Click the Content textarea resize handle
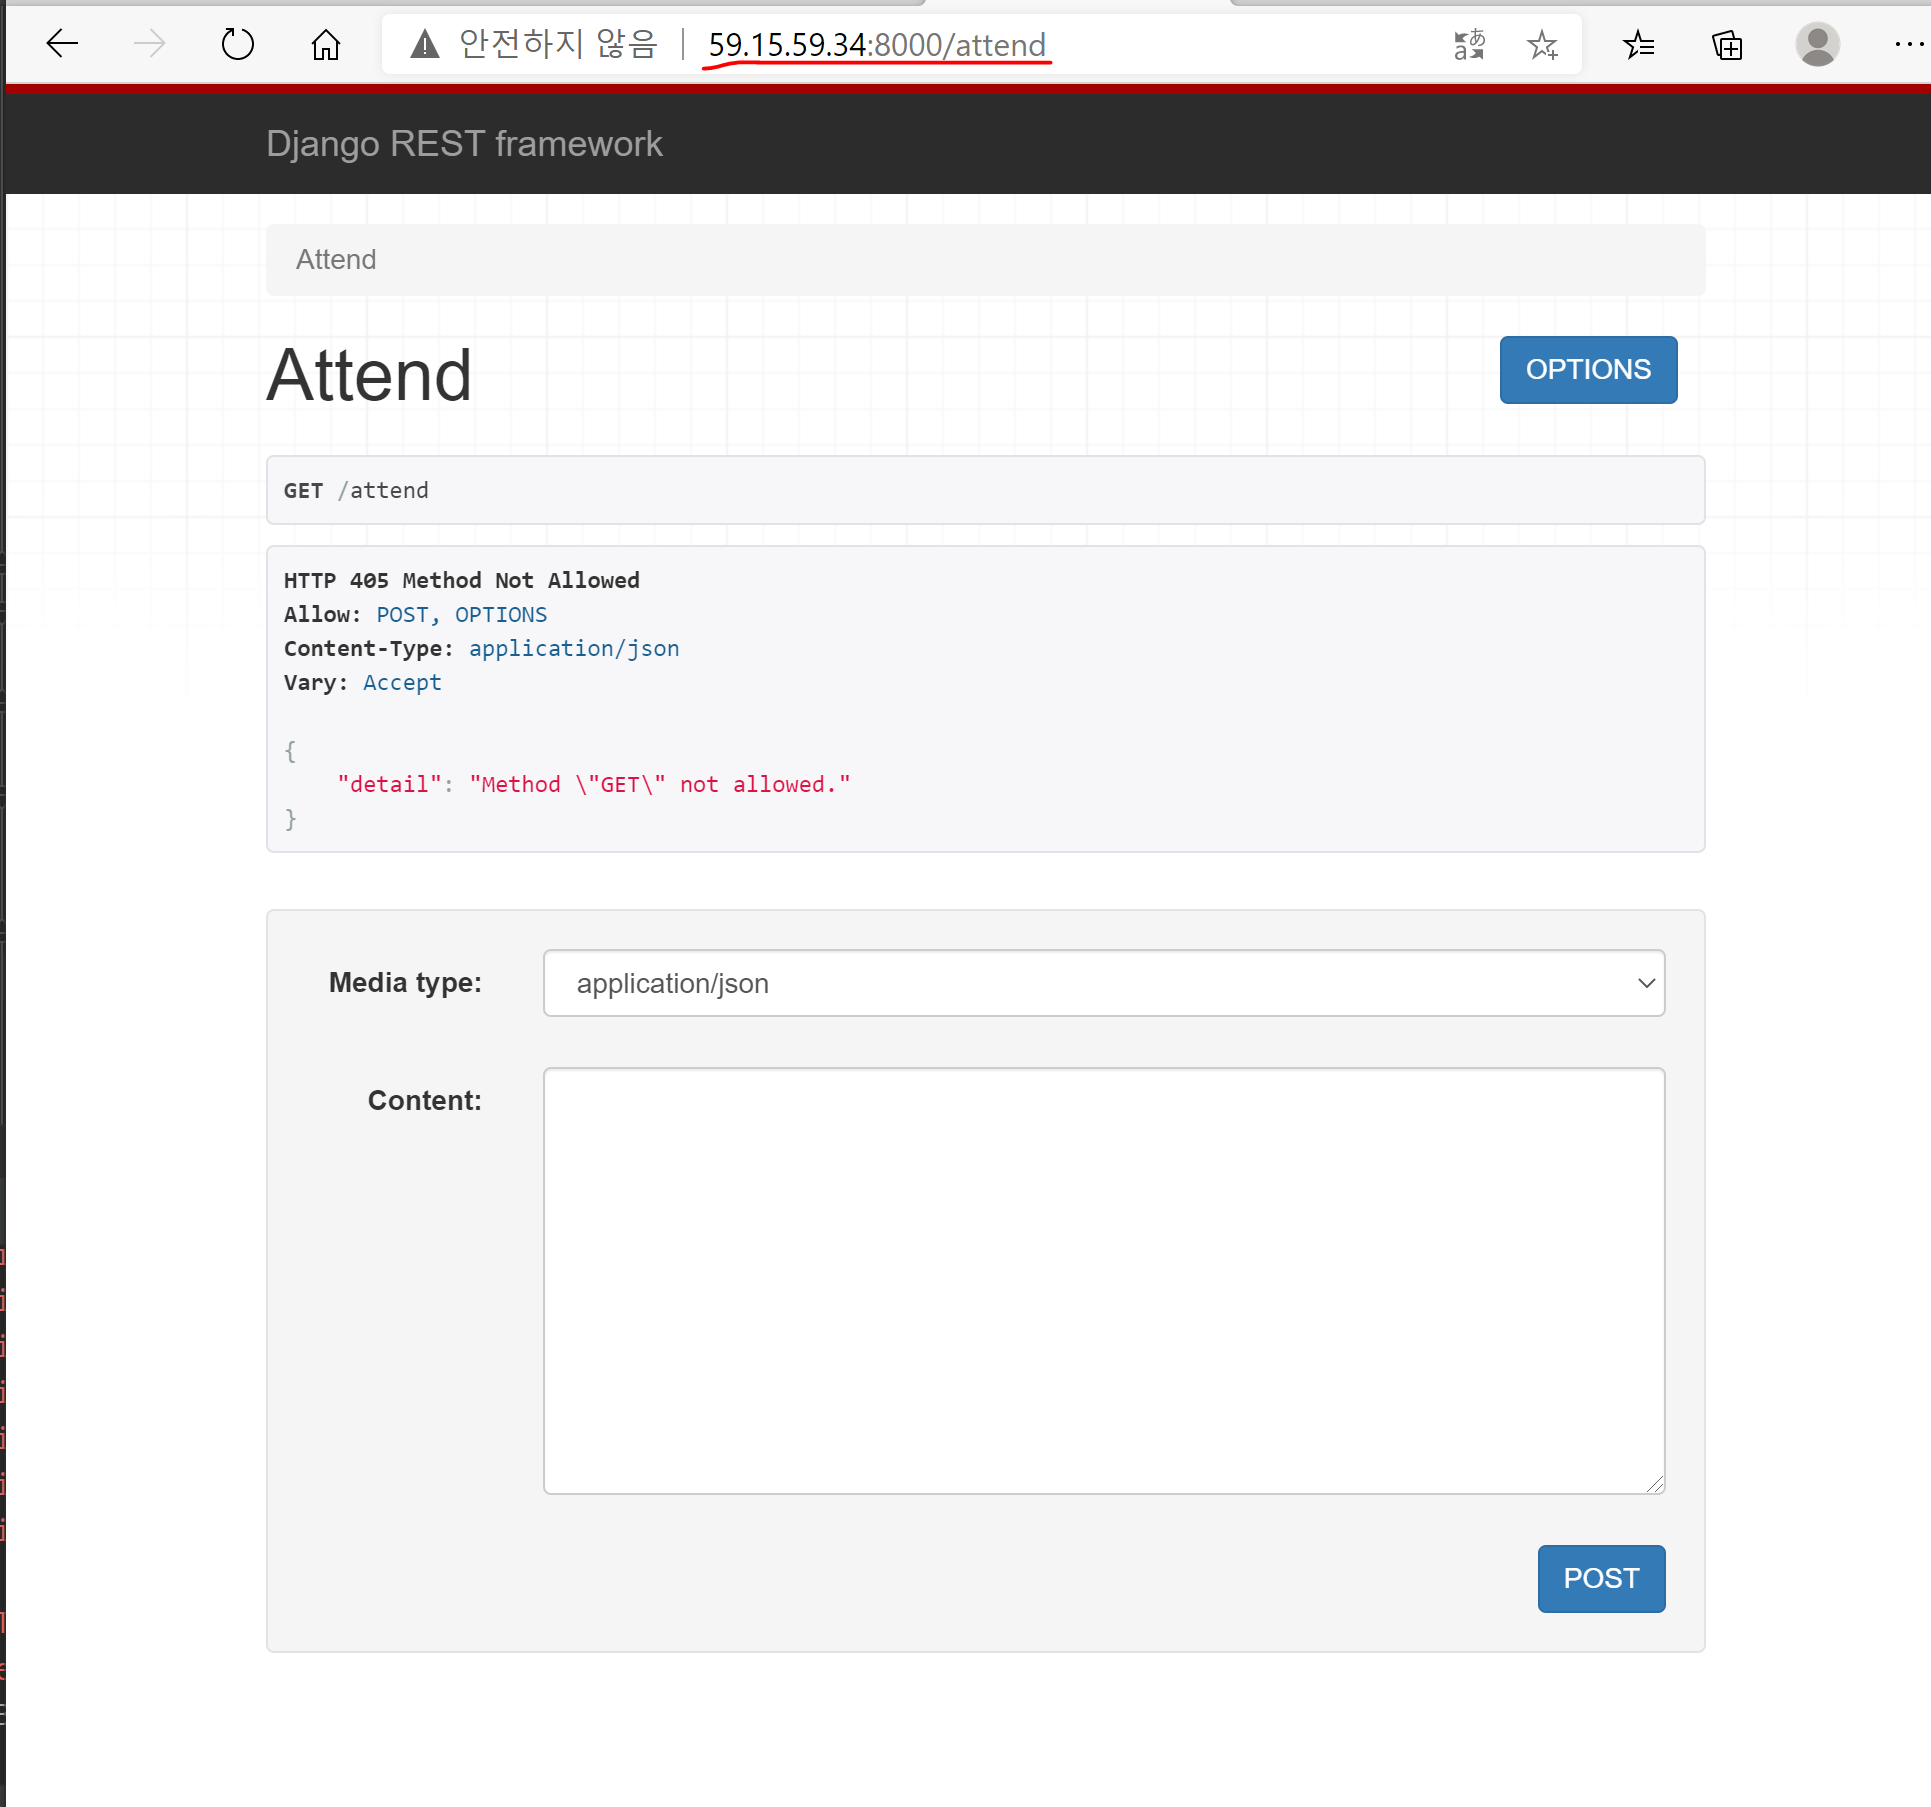This screenshot has height=1807, width=1931. 1655,1484
